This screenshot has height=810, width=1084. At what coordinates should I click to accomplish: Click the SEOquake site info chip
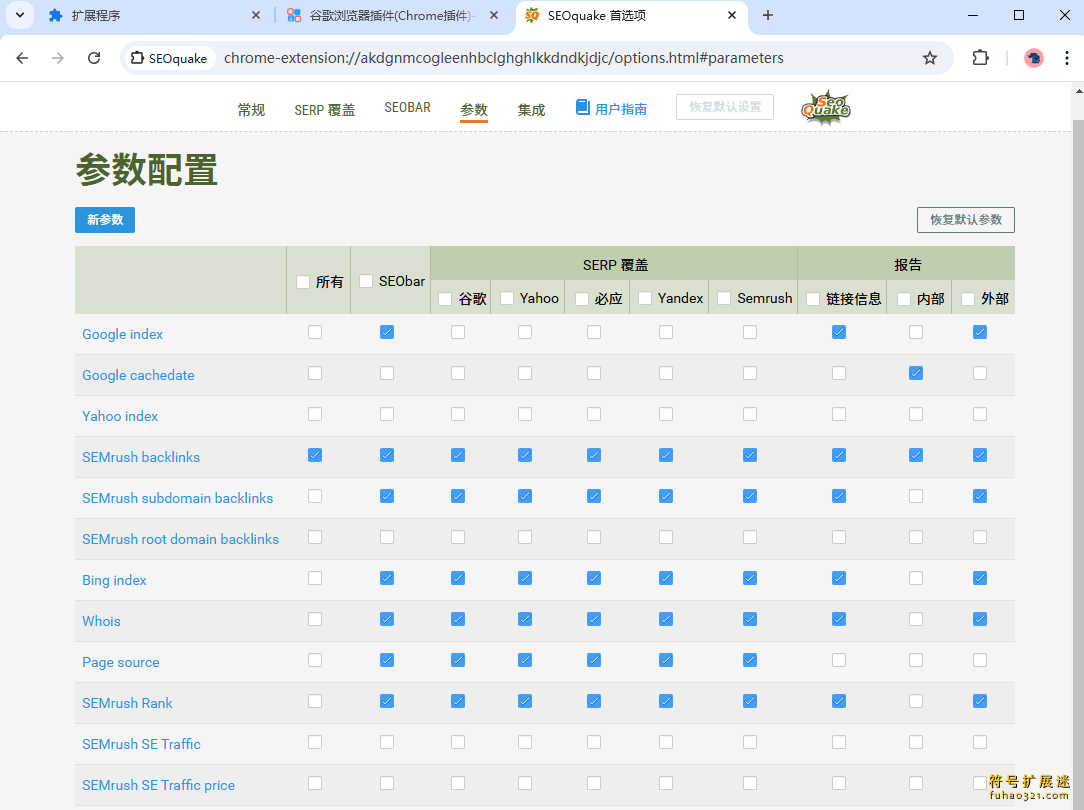click(170, 58)
